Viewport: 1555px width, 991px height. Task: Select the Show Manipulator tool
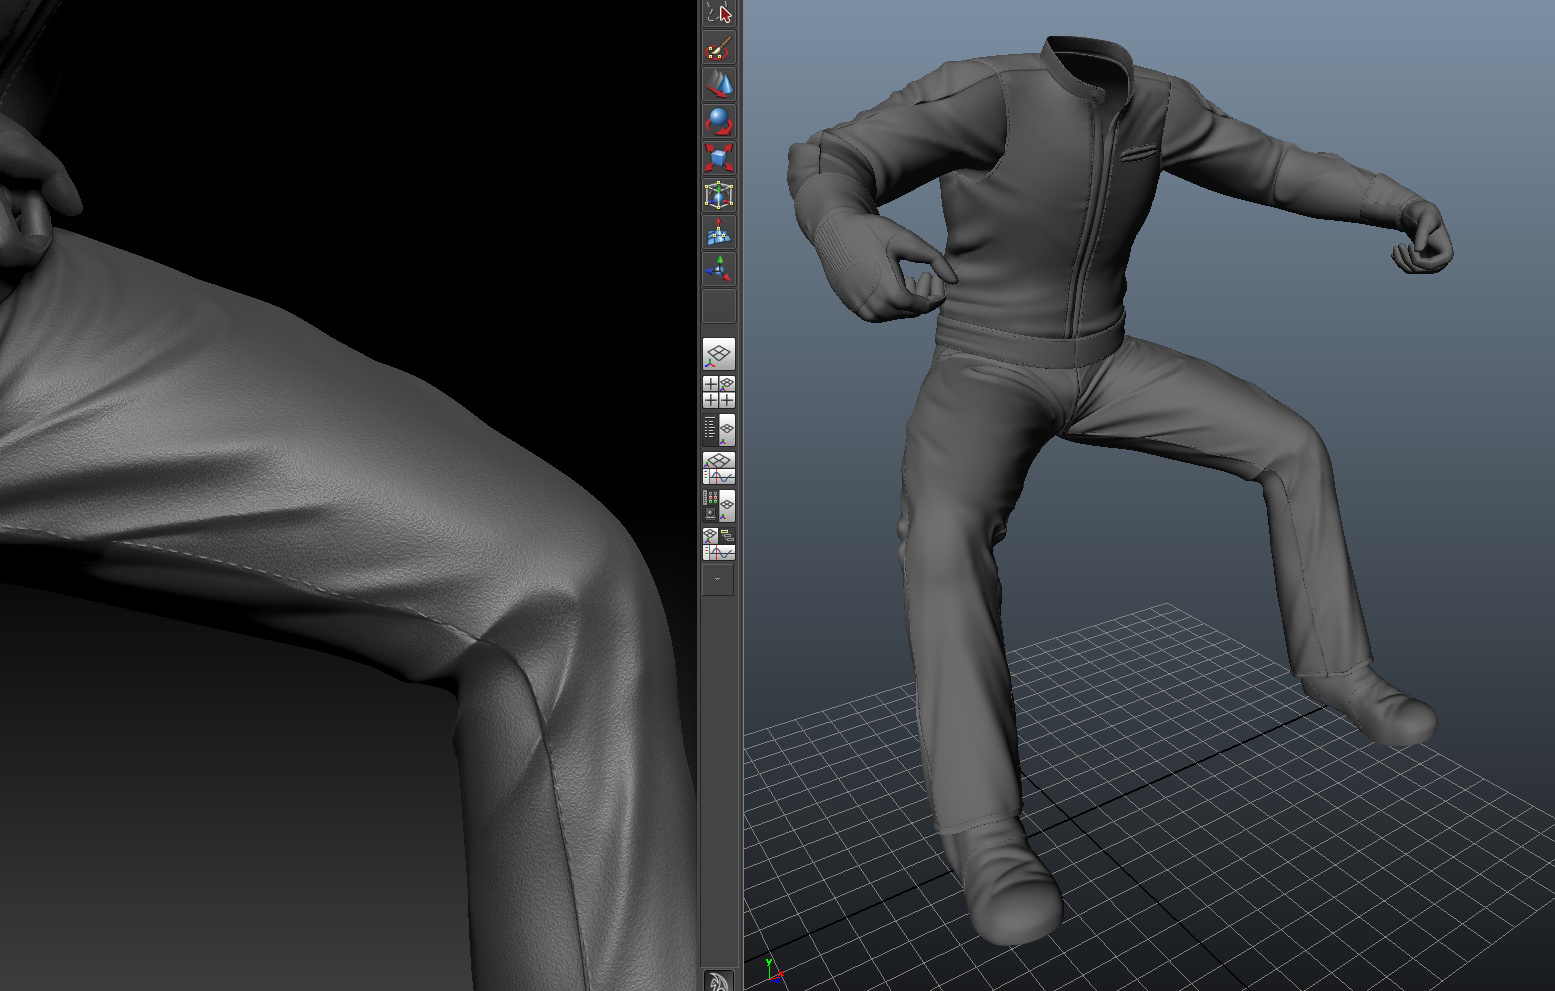[719, 269]
